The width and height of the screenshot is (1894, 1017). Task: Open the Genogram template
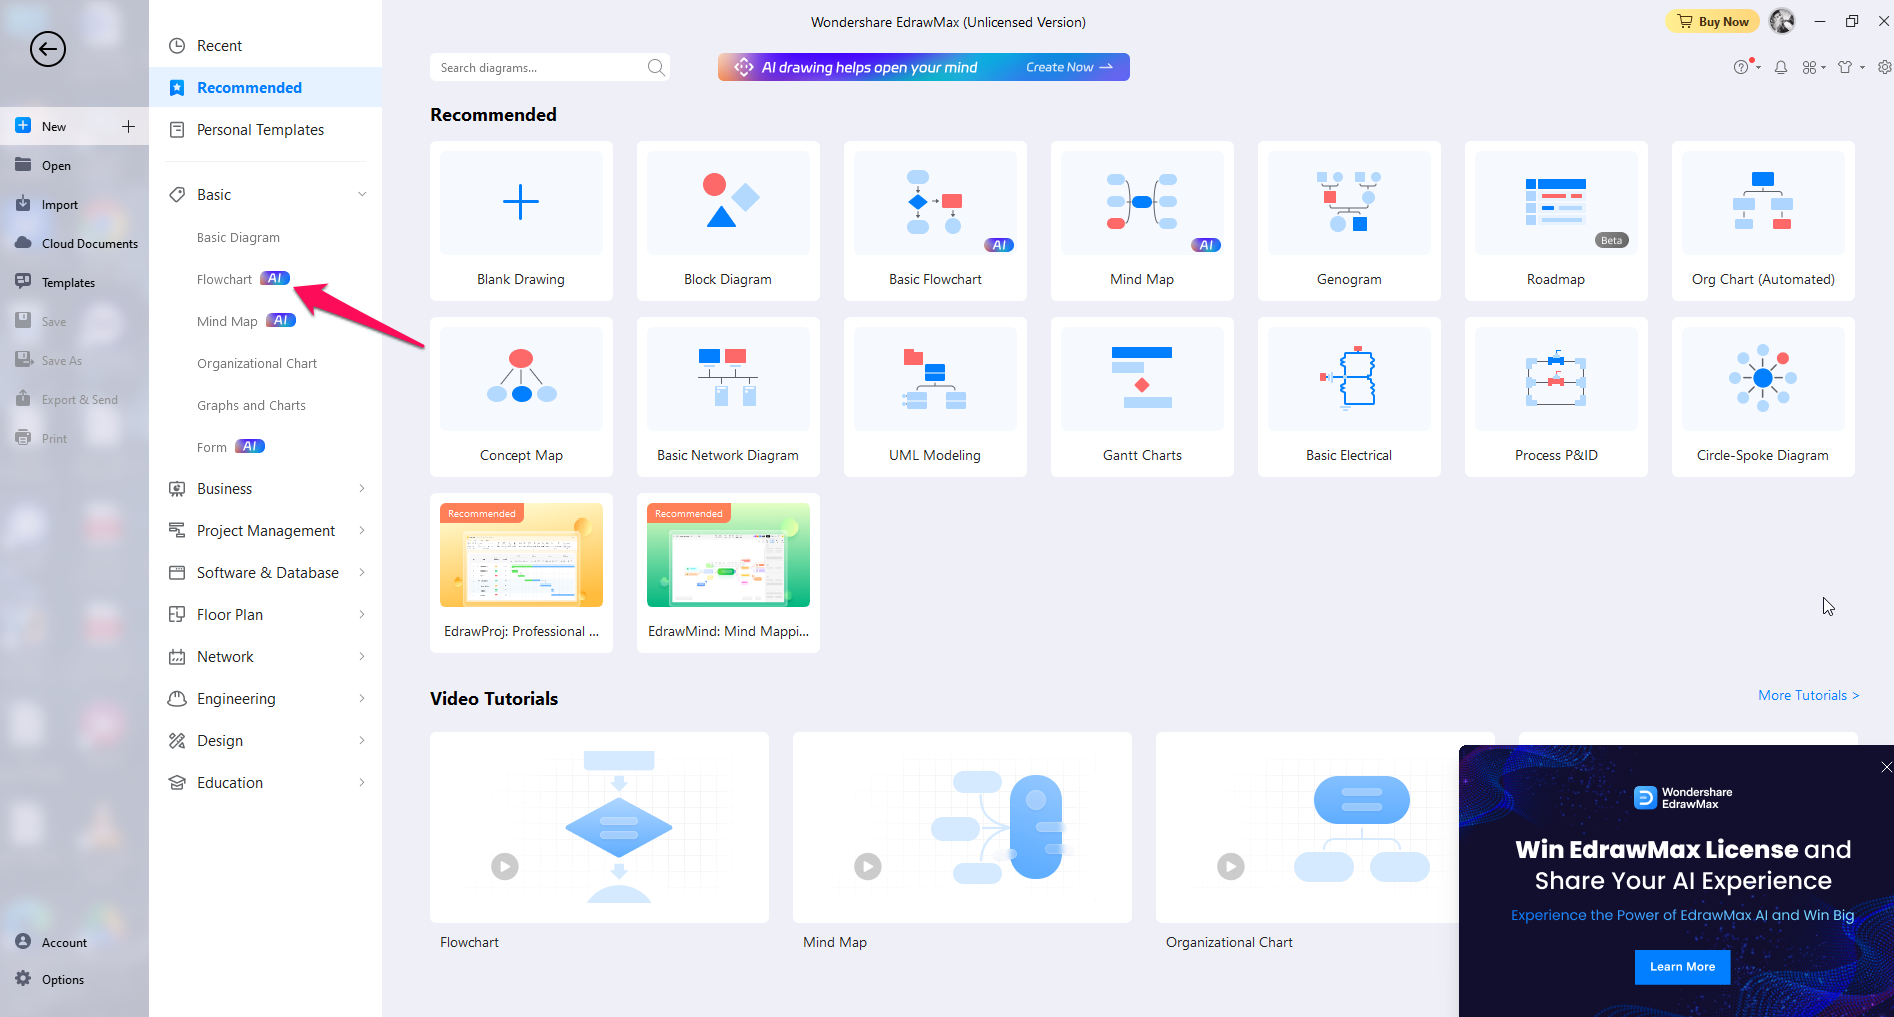pyautogui.click(x=1349, y=221)
